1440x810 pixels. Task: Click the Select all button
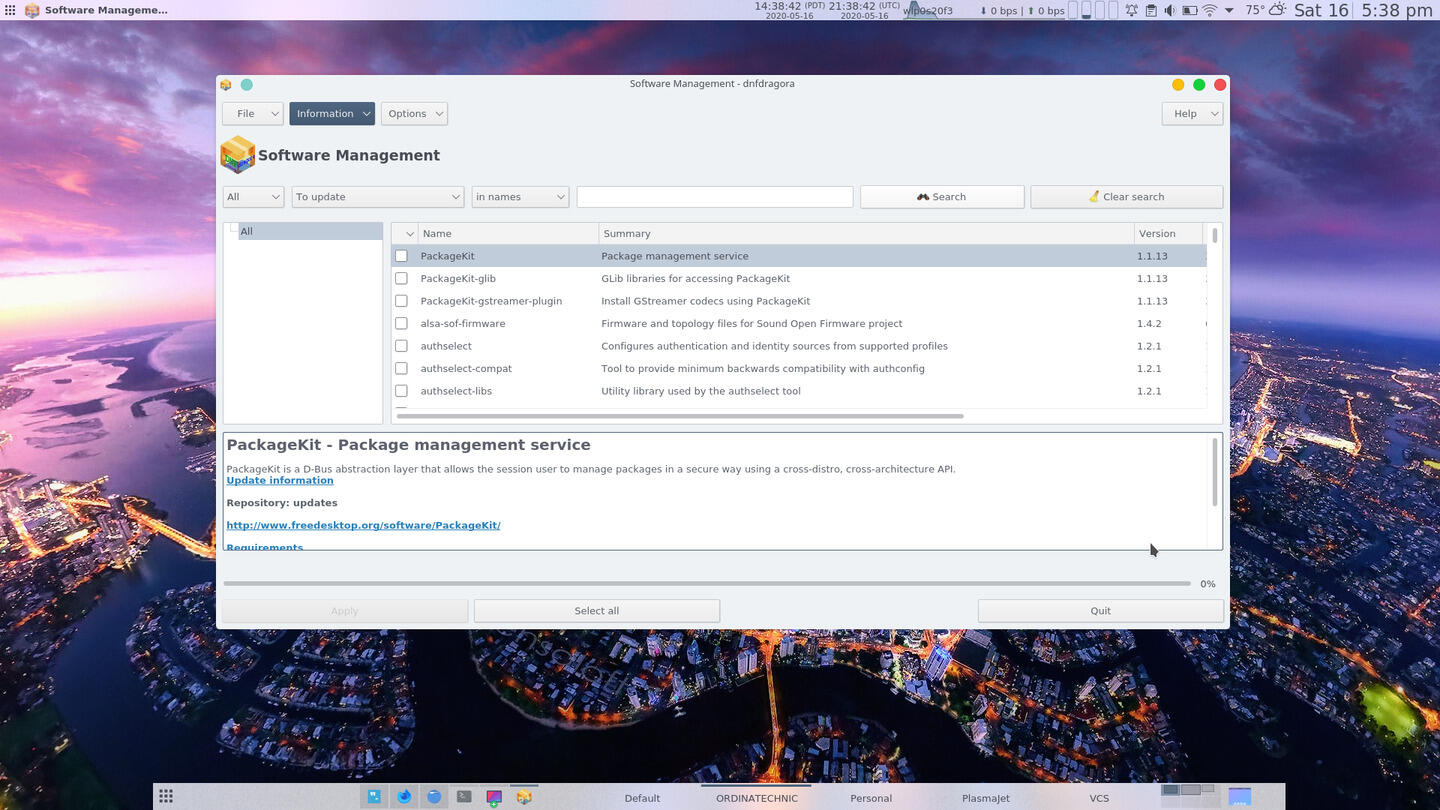(x=597, y=611)
